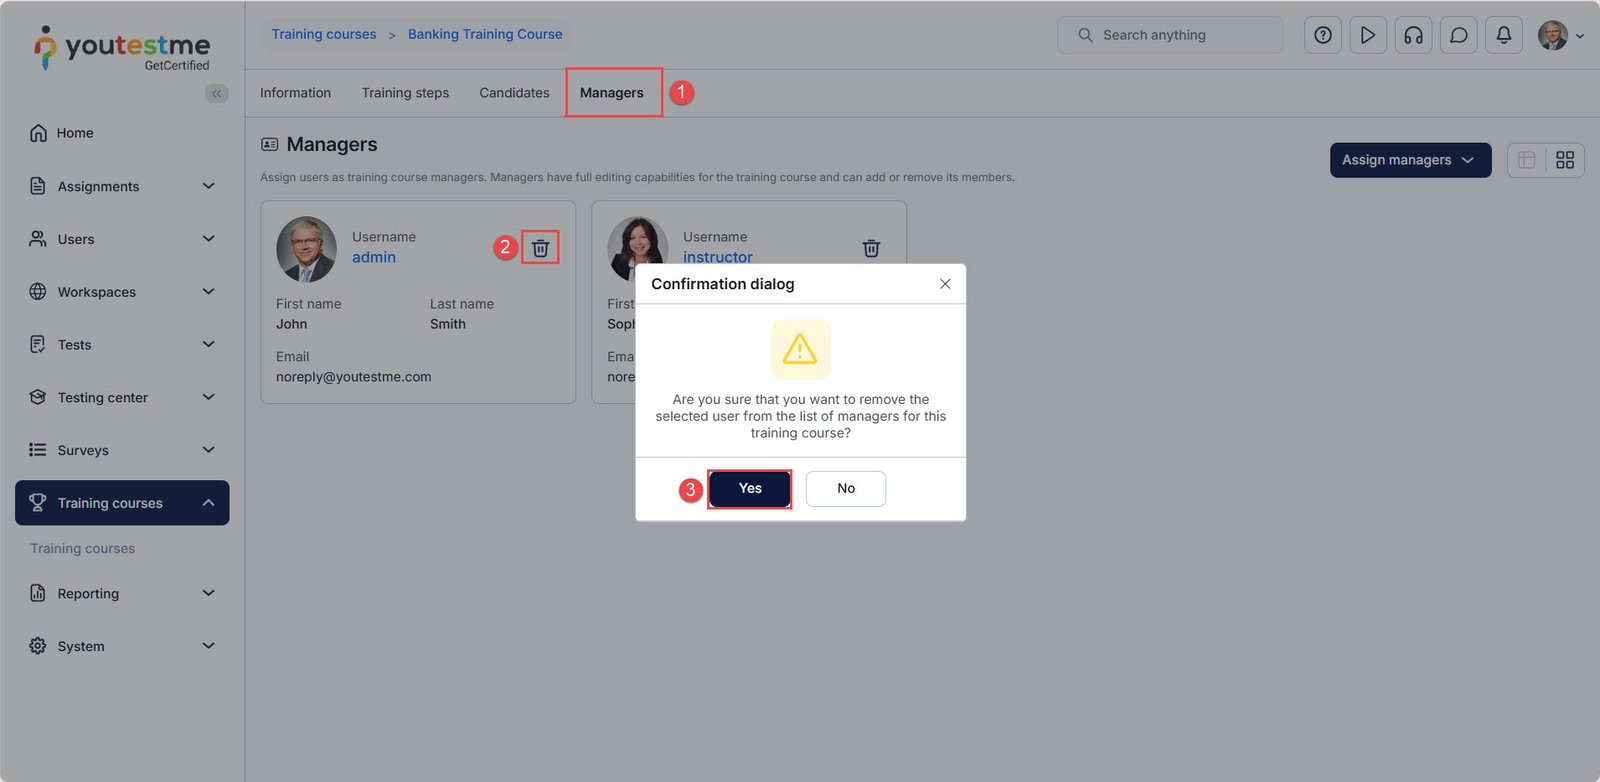Open the chat messages icon

[x=1459, y=35]
